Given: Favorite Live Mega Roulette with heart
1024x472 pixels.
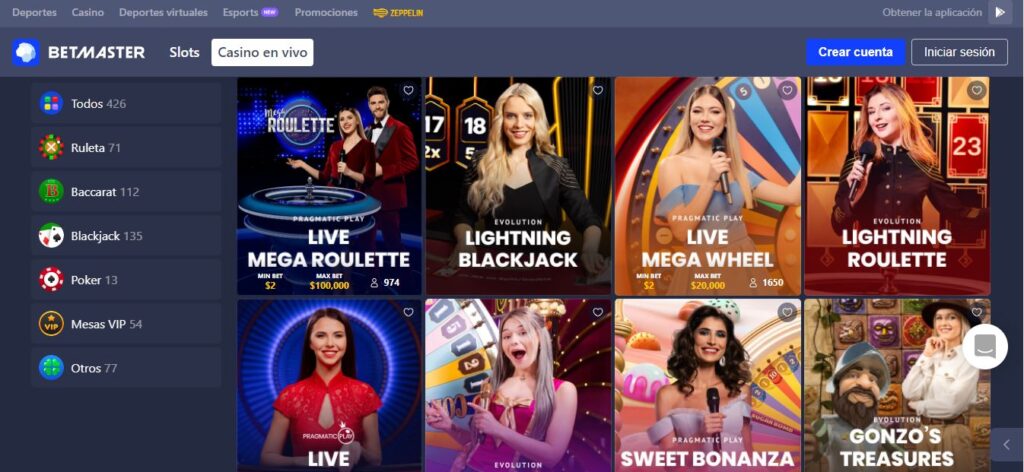Looking at the screenshot, I should pos(408,91).
